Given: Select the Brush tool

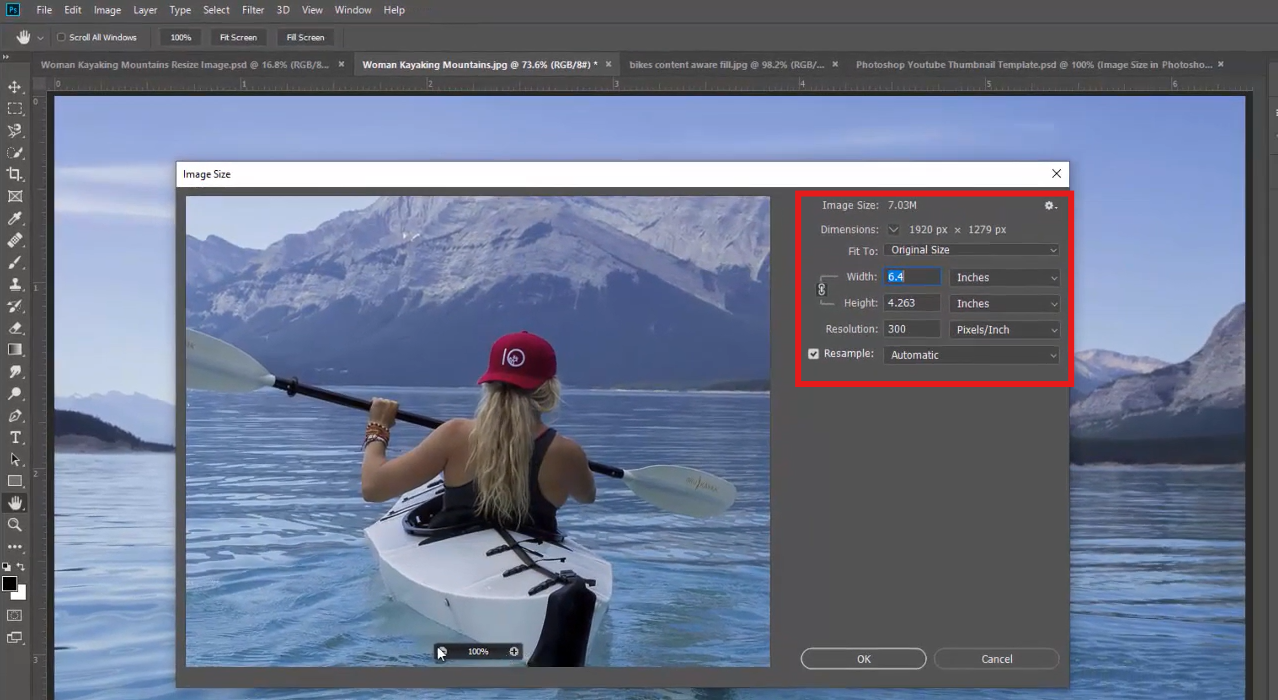Looking at the screenshot, I should 15,263.
